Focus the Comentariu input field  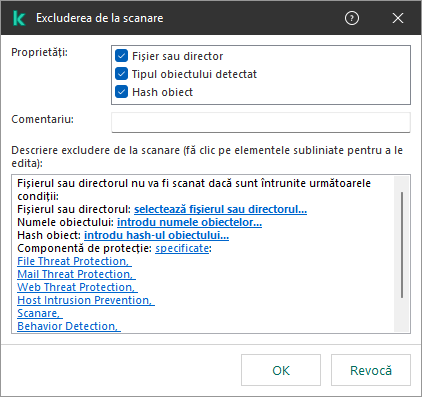click(x=261, y=122)
